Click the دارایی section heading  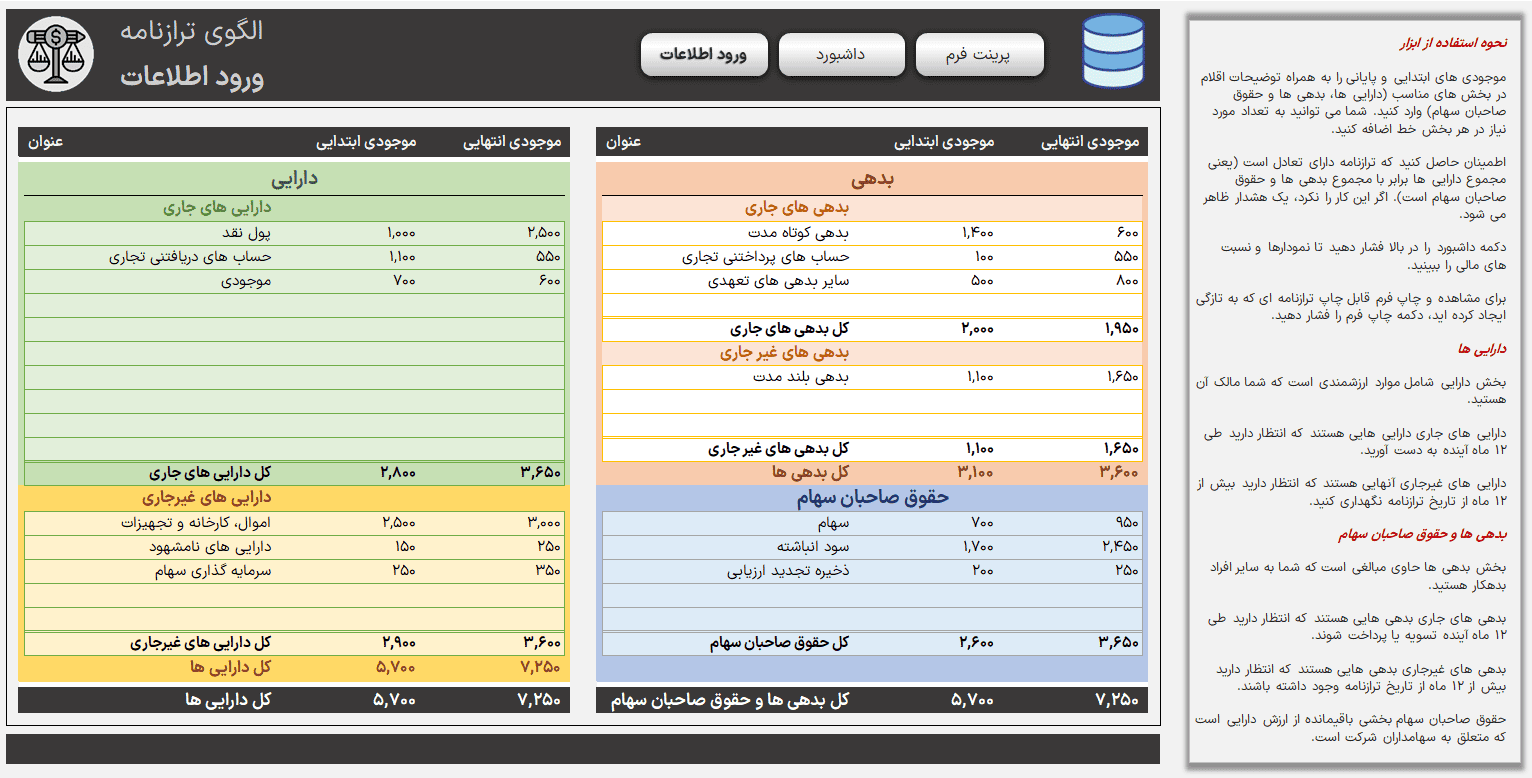pos(294,180)
